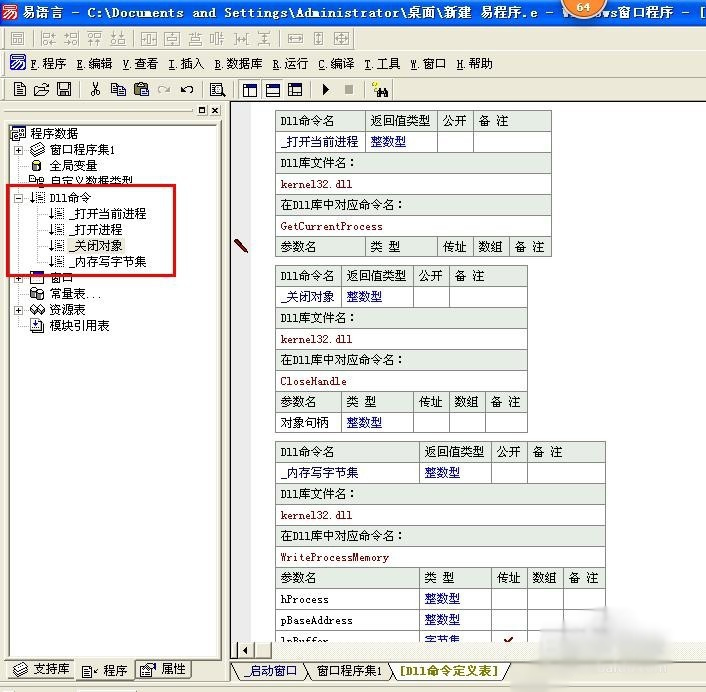Open the E.编辑 menu
This screenshot has height=692, width=706.
pyautogui.click(x=94, y=64)
